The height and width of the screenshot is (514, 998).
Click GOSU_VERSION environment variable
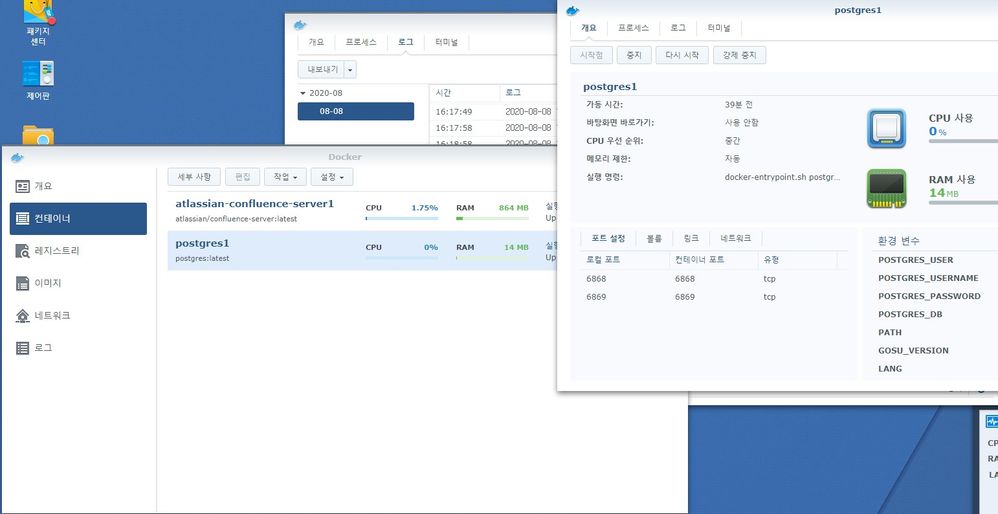pos(913,351)
